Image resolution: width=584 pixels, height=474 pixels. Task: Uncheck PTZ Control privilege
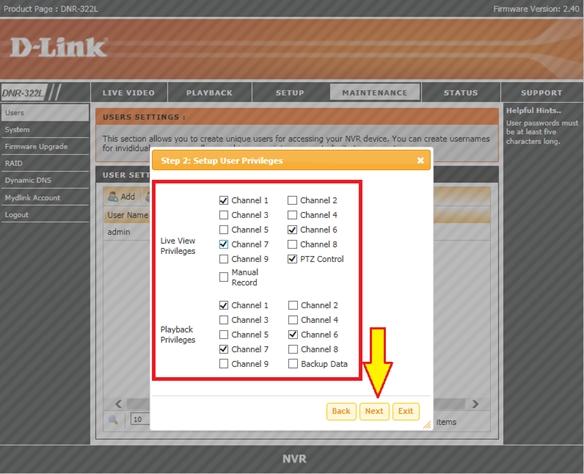pyautogui.click(x=292, y=259)
